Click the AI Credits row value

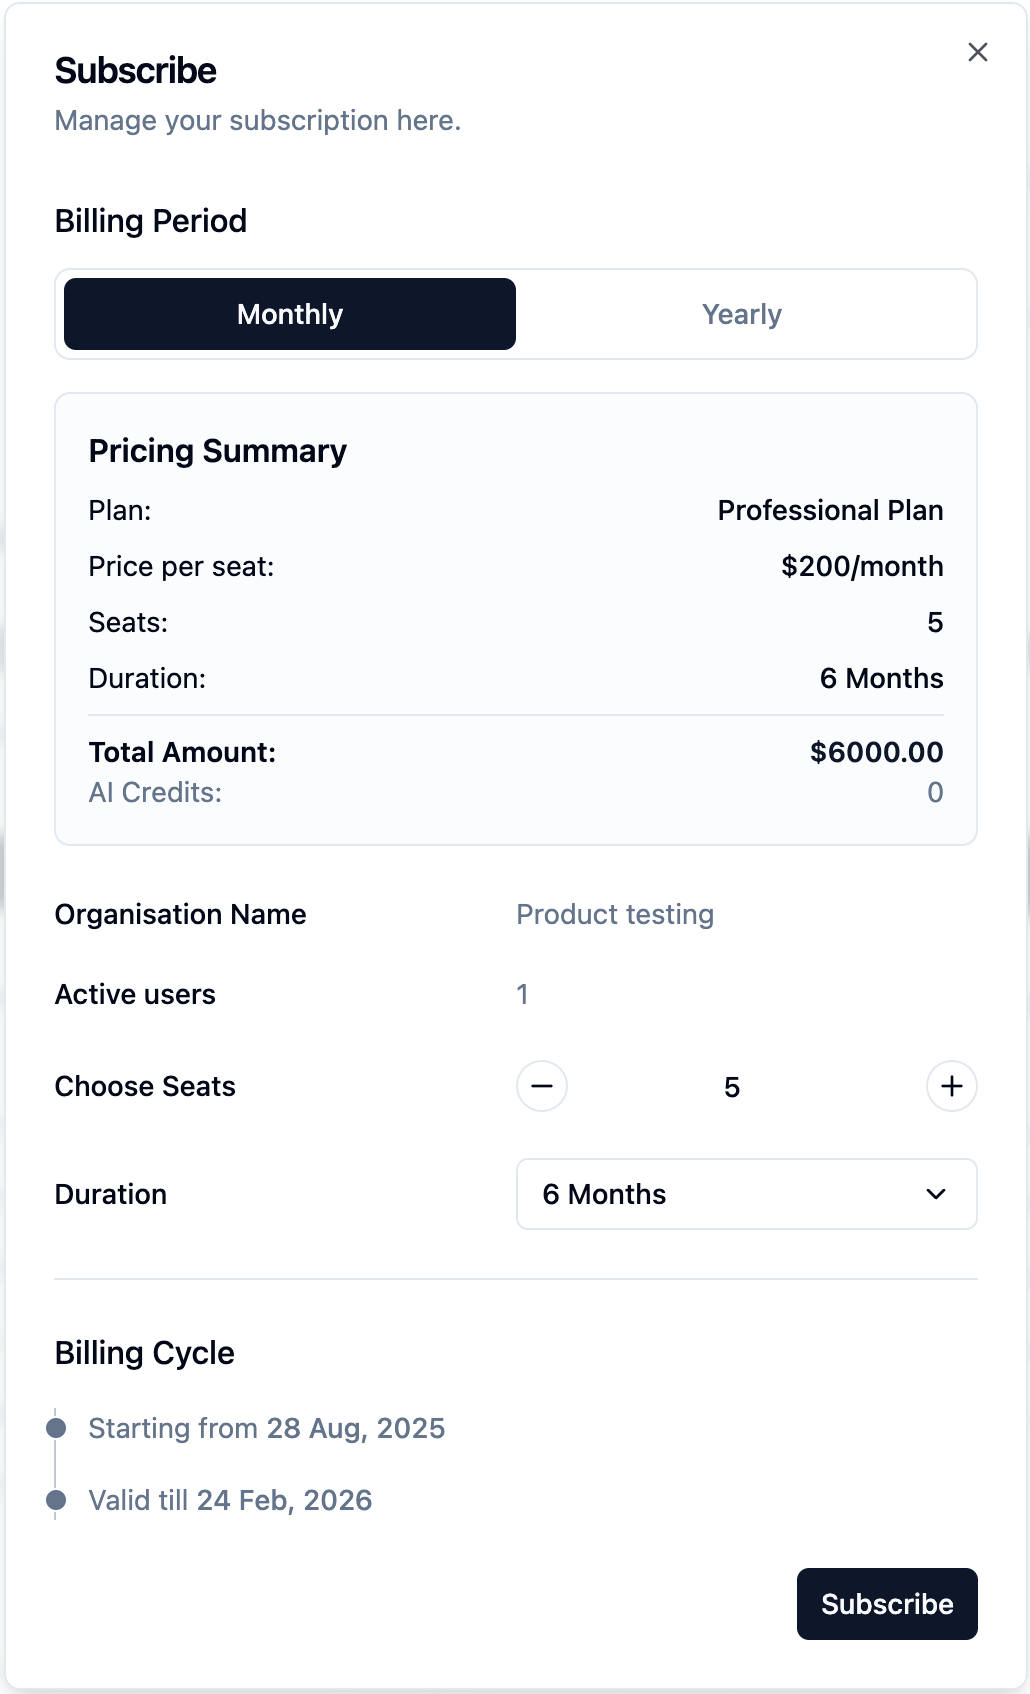point(934,792)
